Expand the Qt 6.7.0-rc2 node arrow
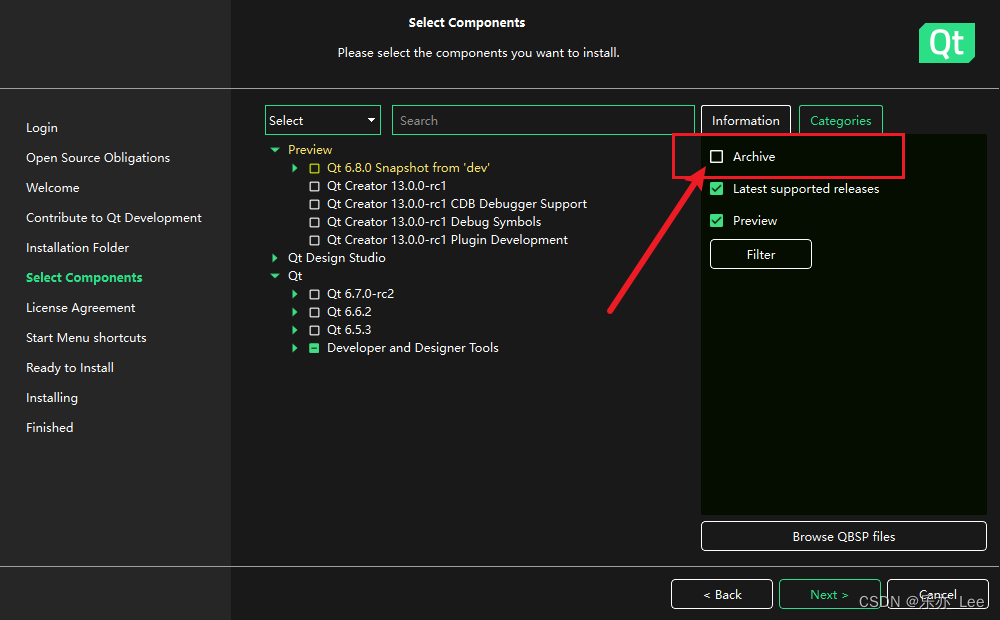 (x=295, y=293)
